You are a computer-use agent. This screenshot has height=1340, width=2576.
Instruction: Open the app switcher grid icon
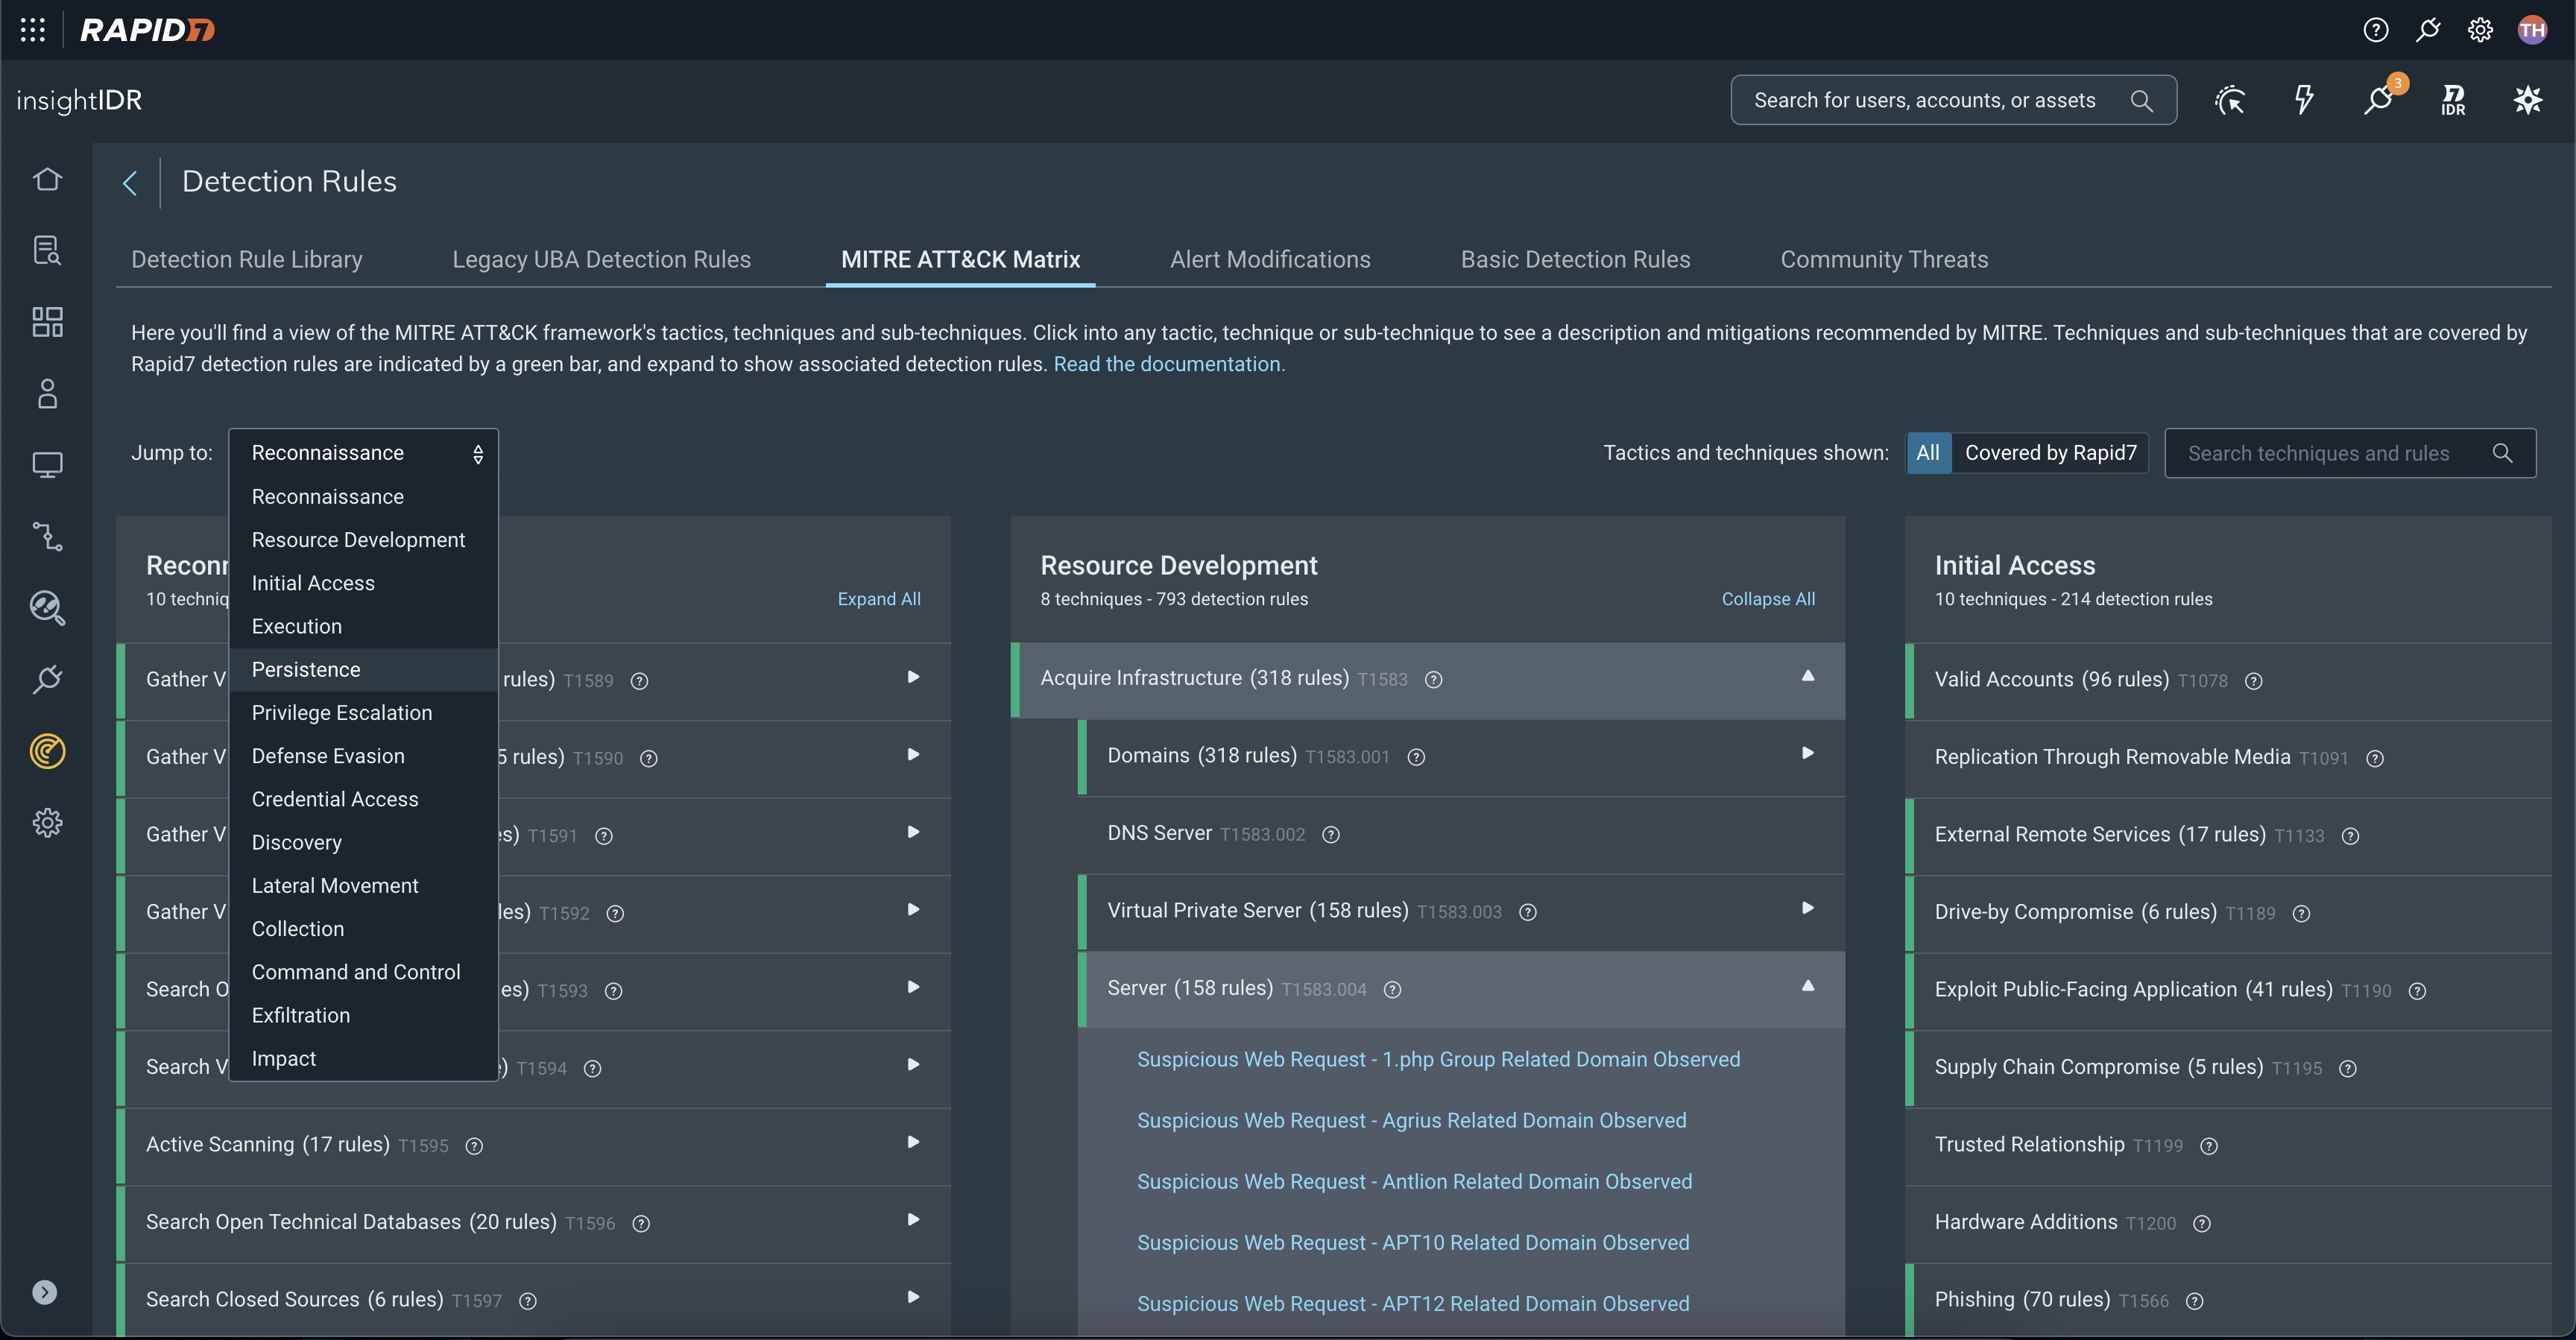click(33, 30)
